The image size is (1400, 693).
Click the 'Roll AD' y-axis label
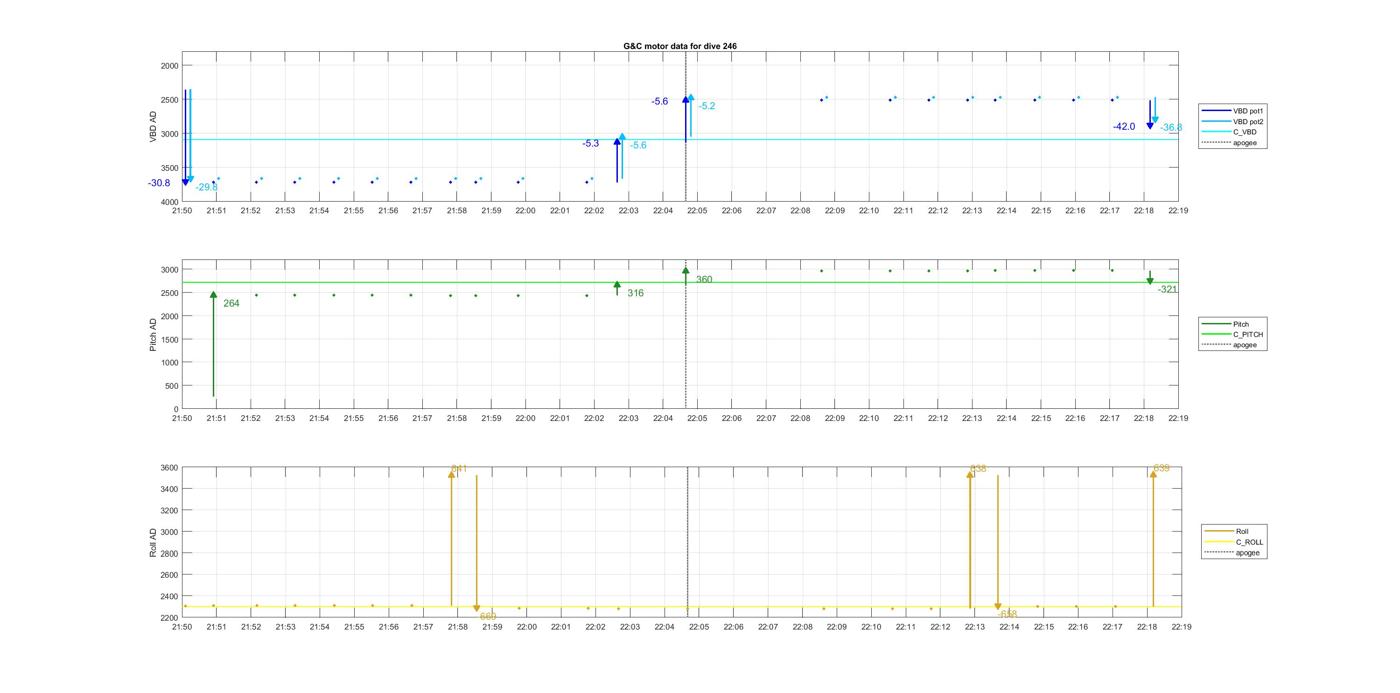tap(154, 542)
